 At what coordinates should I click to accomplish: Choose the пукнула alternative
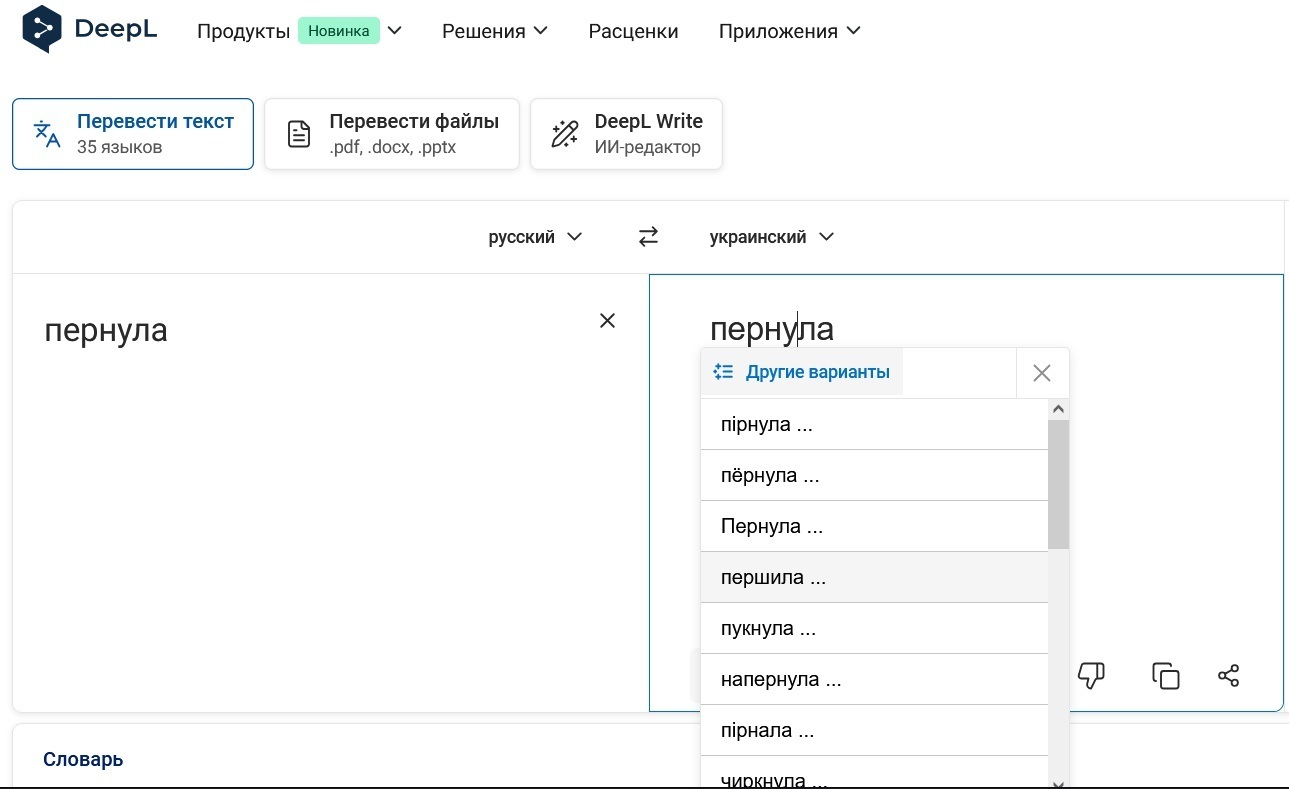pyautogui.click(x=768, y=629)
